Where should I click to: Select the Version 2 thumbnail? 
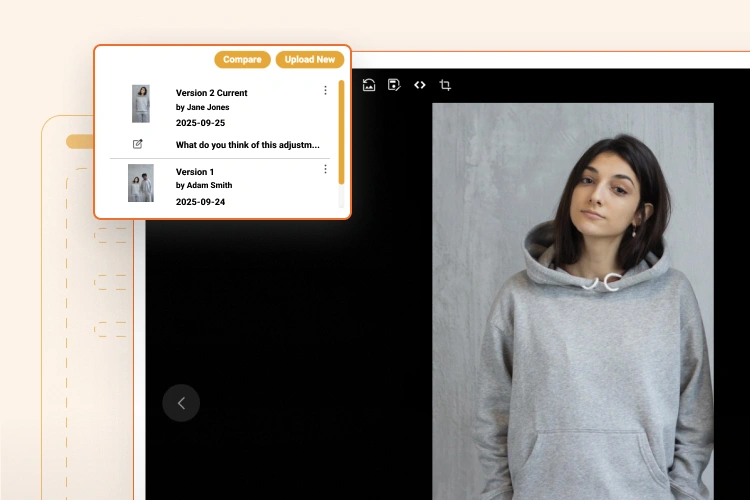[141, 104]
